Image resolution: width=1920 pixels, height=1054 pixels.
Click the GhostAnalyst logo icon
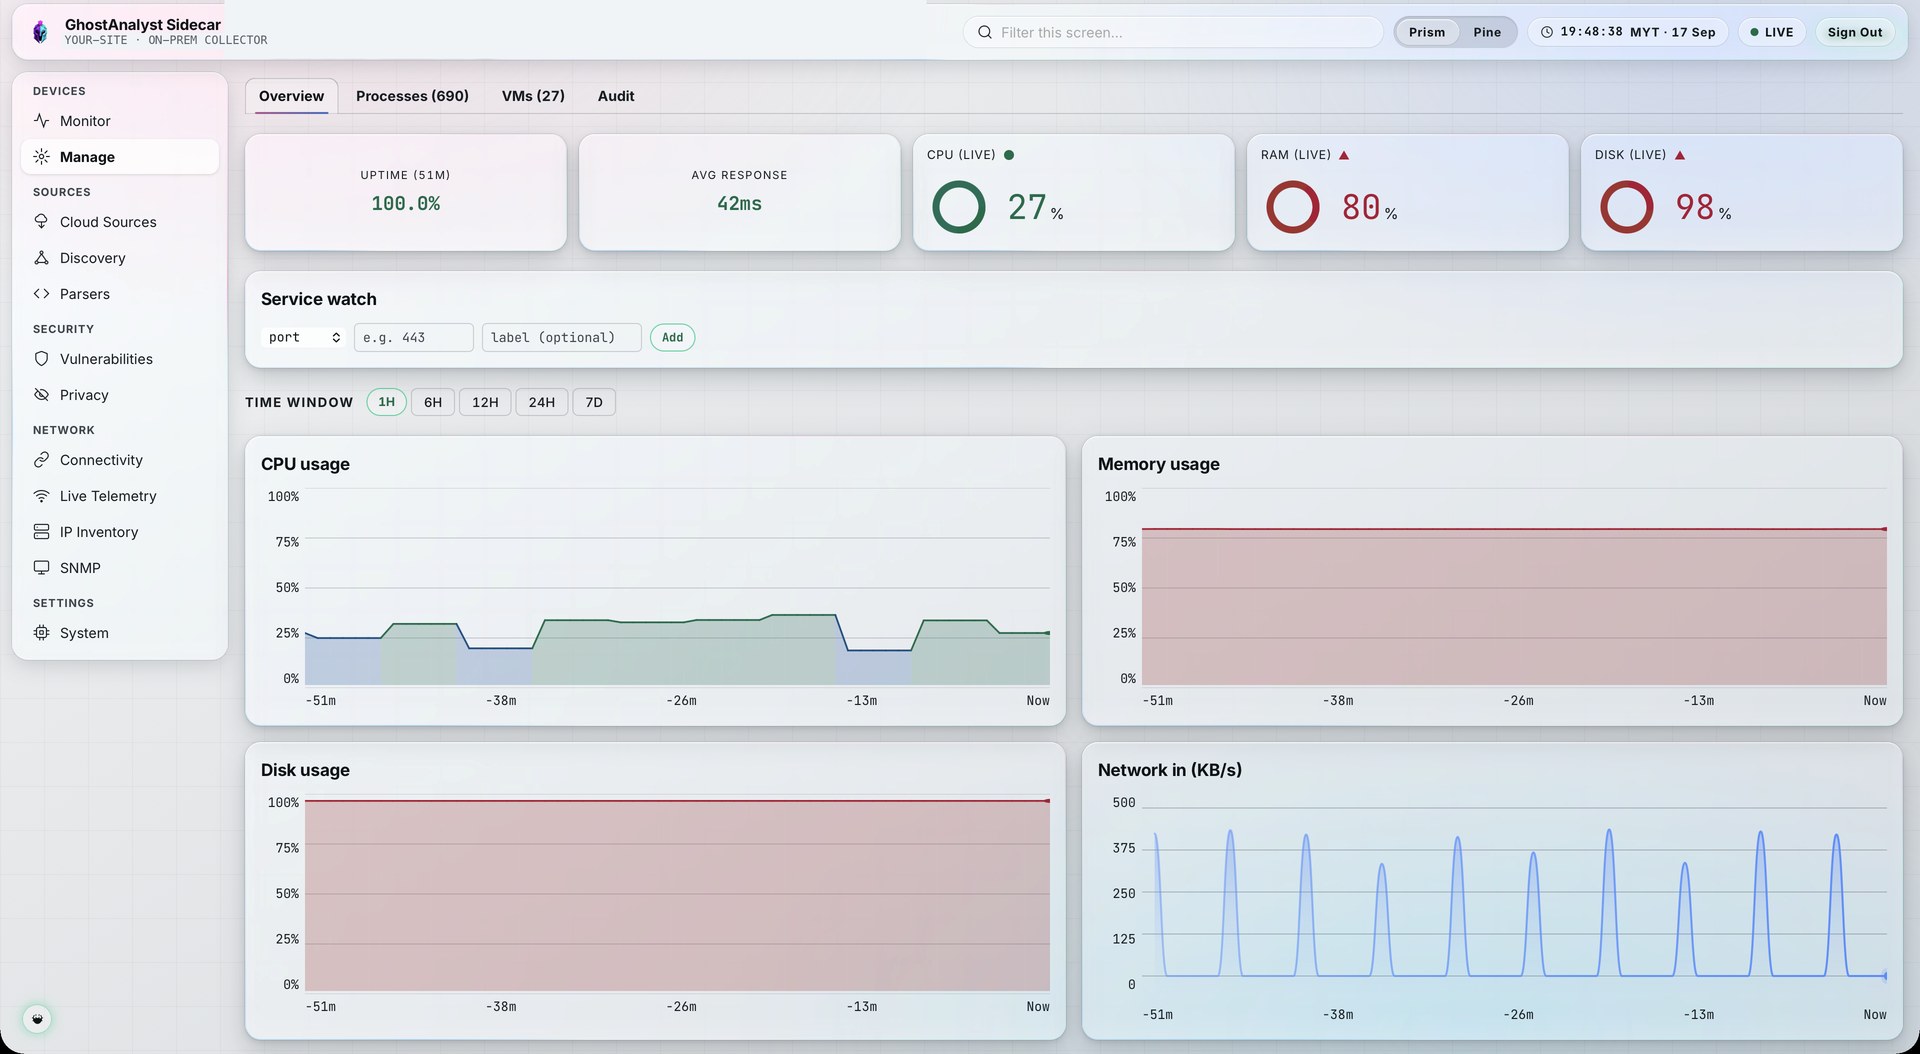coord(40,32)
